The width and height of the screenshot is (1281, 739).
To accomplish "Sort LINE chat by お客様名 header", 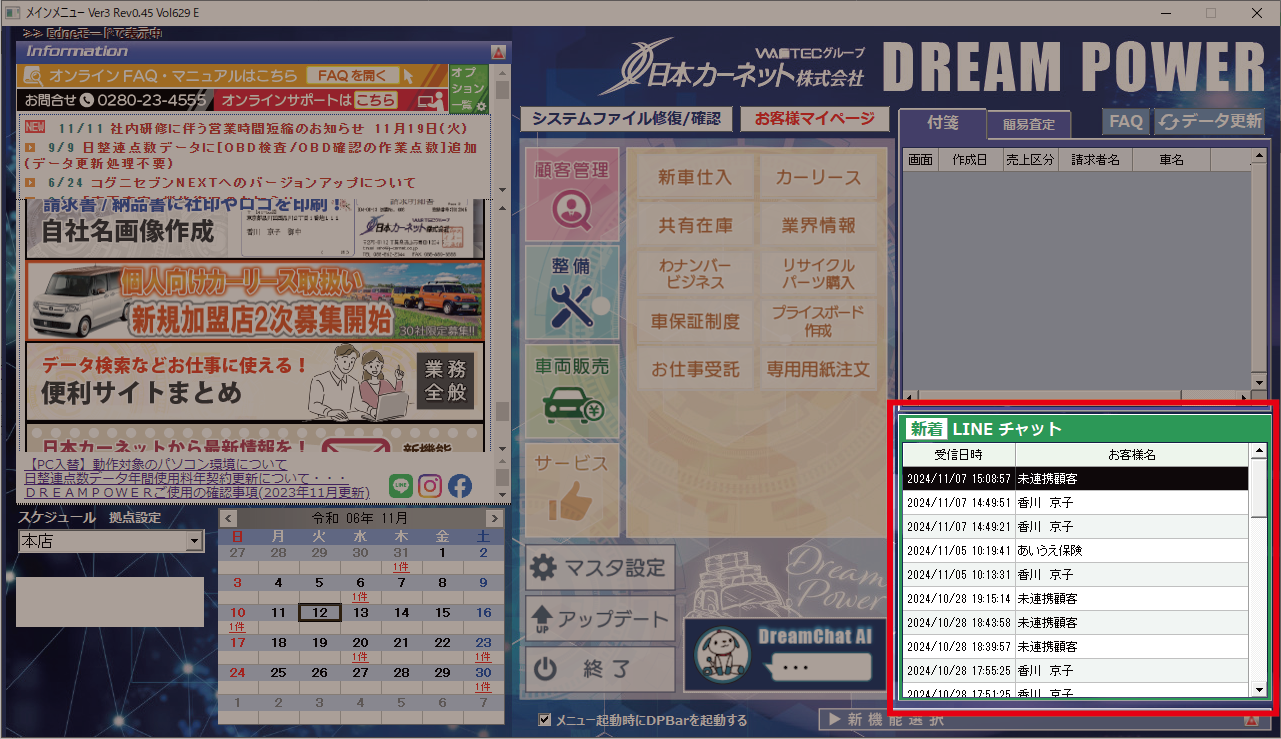I will [1132, 455].
